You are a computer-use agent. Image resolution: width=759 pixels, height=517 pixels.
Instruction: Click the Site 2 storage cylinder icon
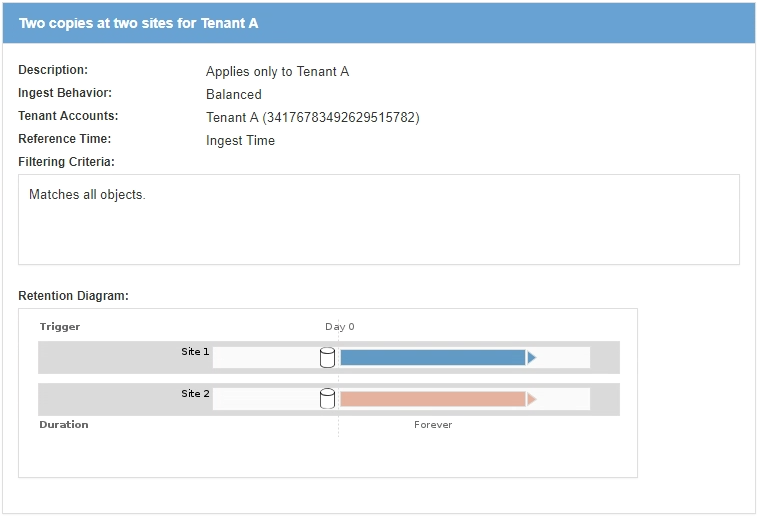[x=327, y=399]
